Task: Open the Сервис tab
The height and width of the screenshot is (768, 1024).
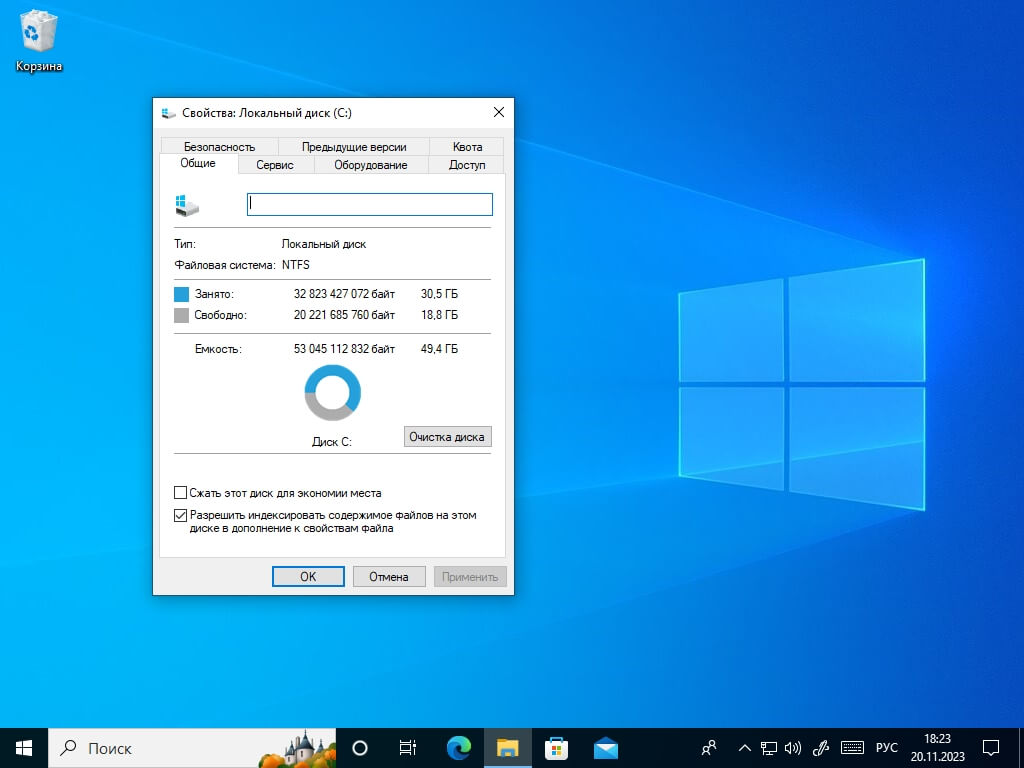Action: click(x=275, y=165)
